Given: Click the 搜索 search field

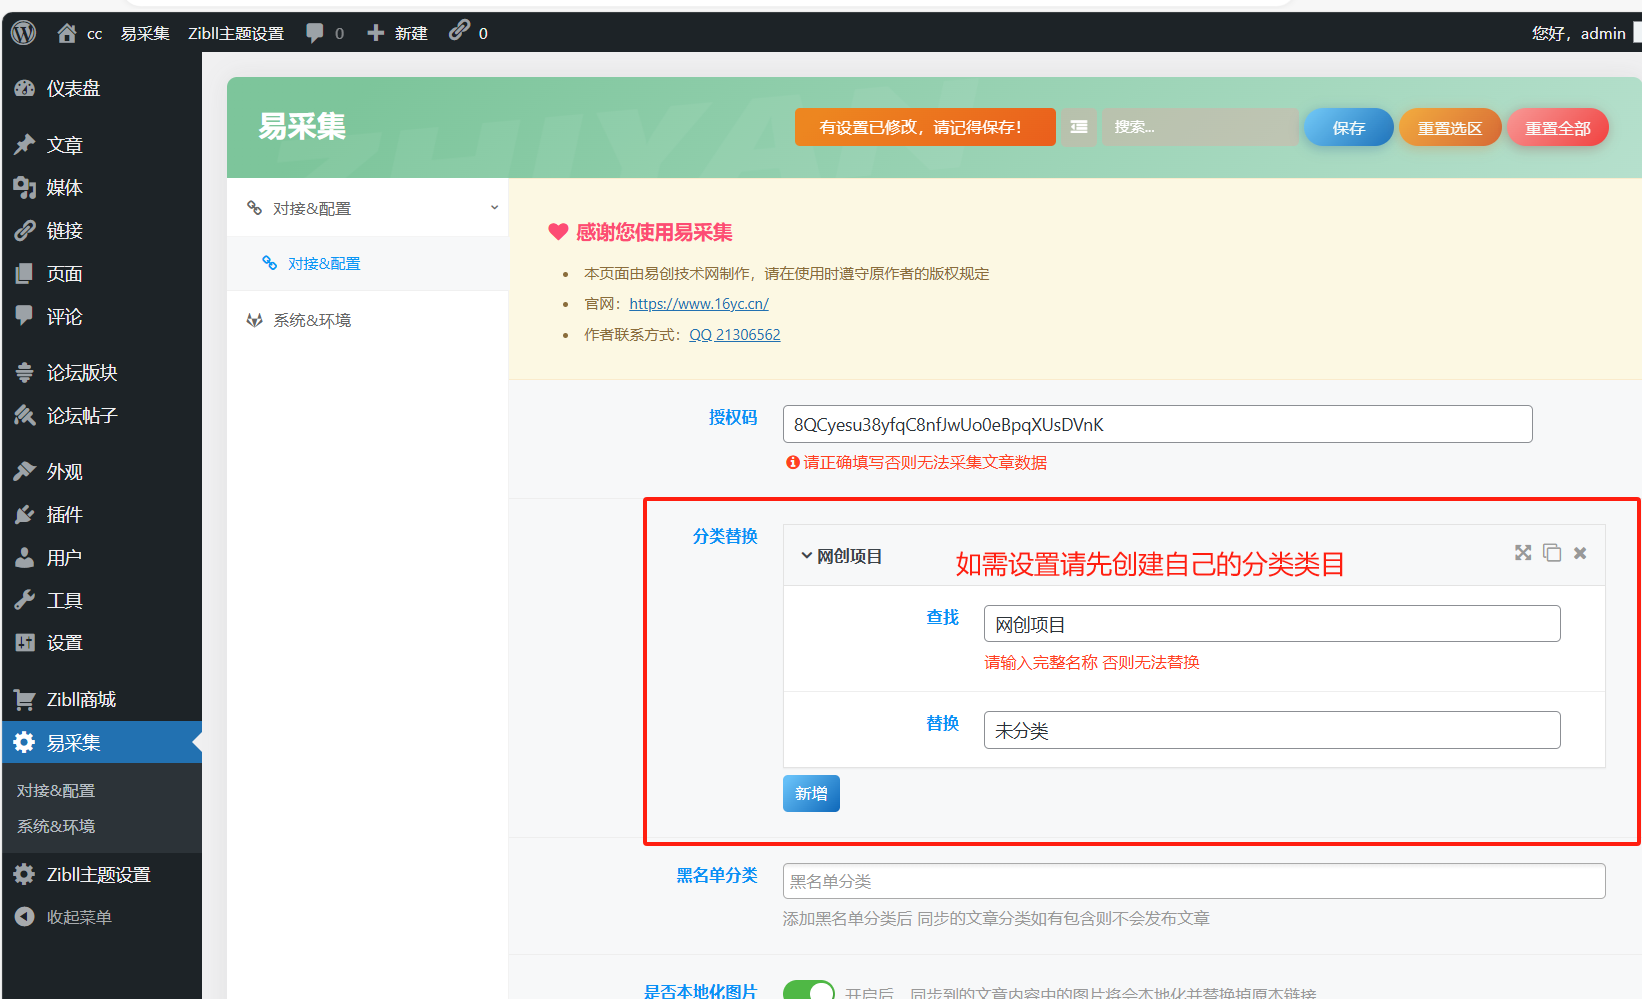Looking at the screenshot, I should click(x=1200, y=127).
